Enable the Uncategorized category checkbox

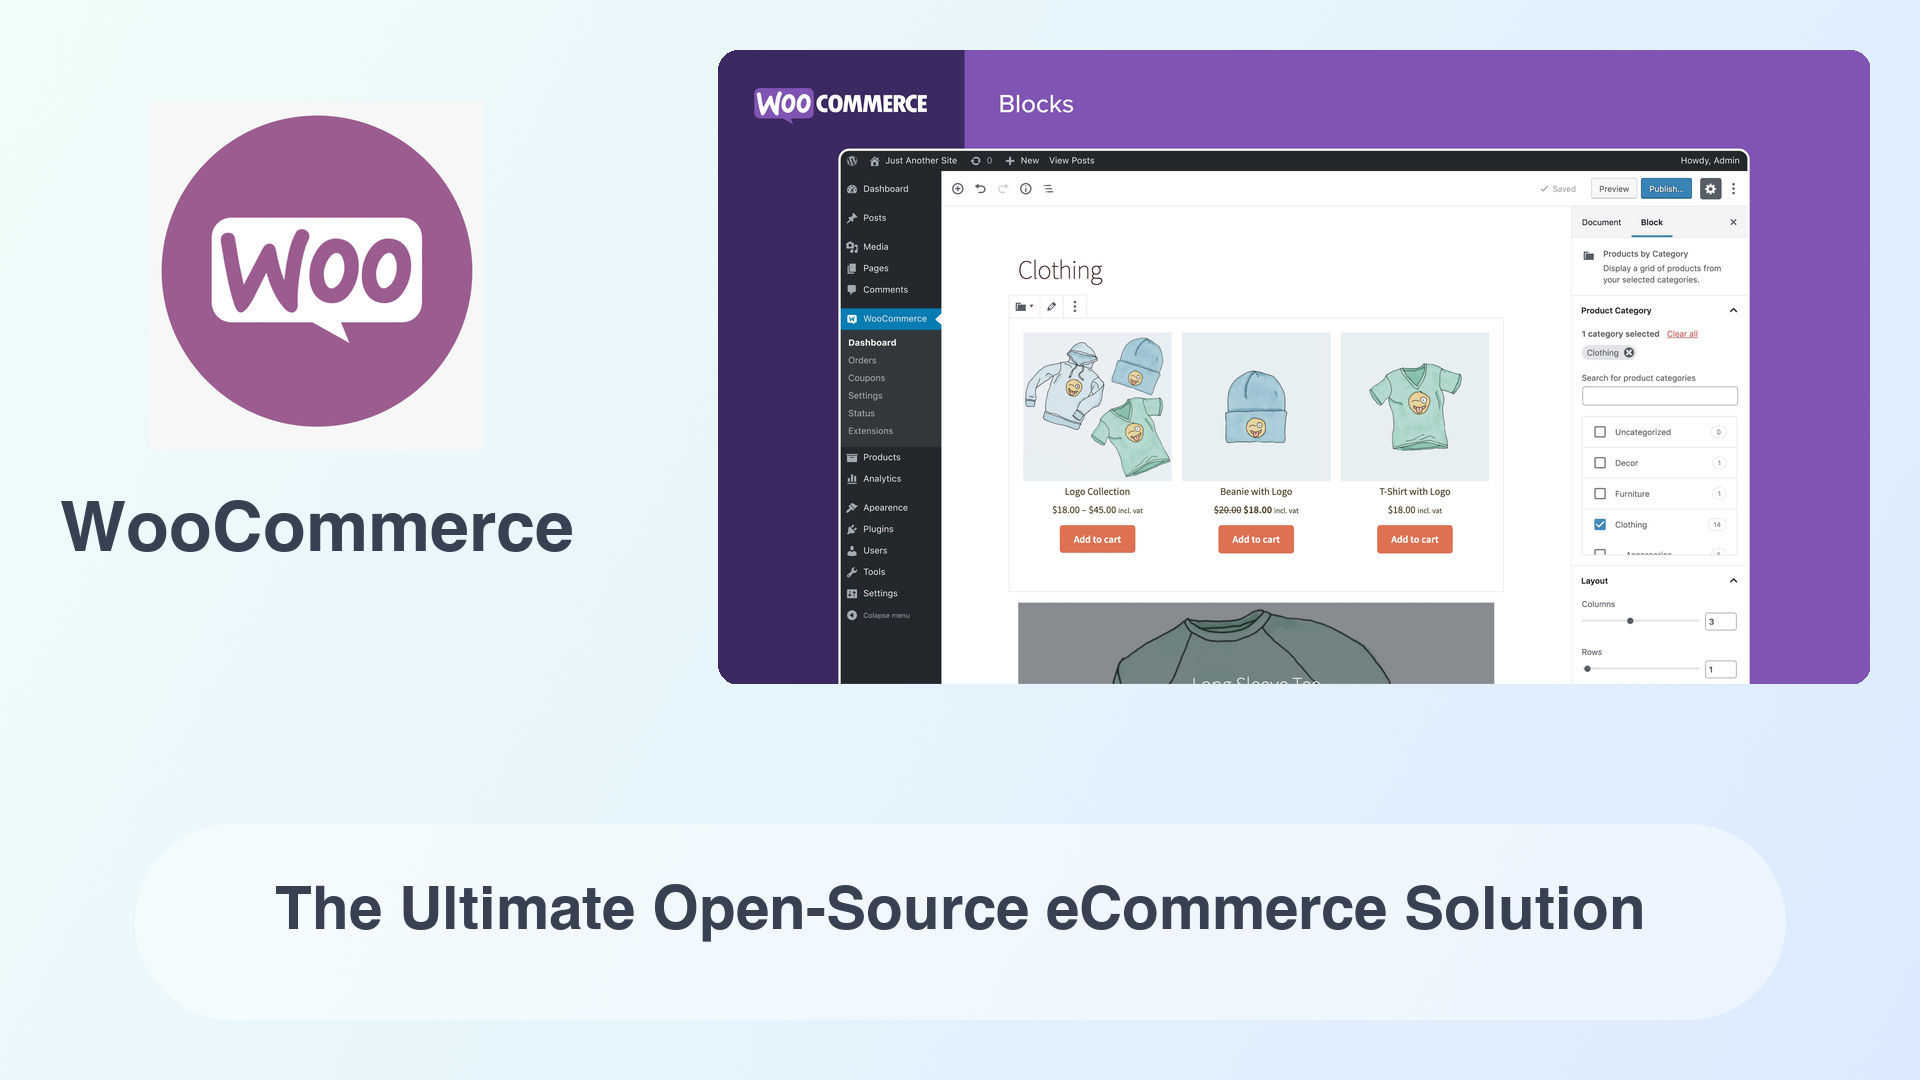pos(1600,431)
